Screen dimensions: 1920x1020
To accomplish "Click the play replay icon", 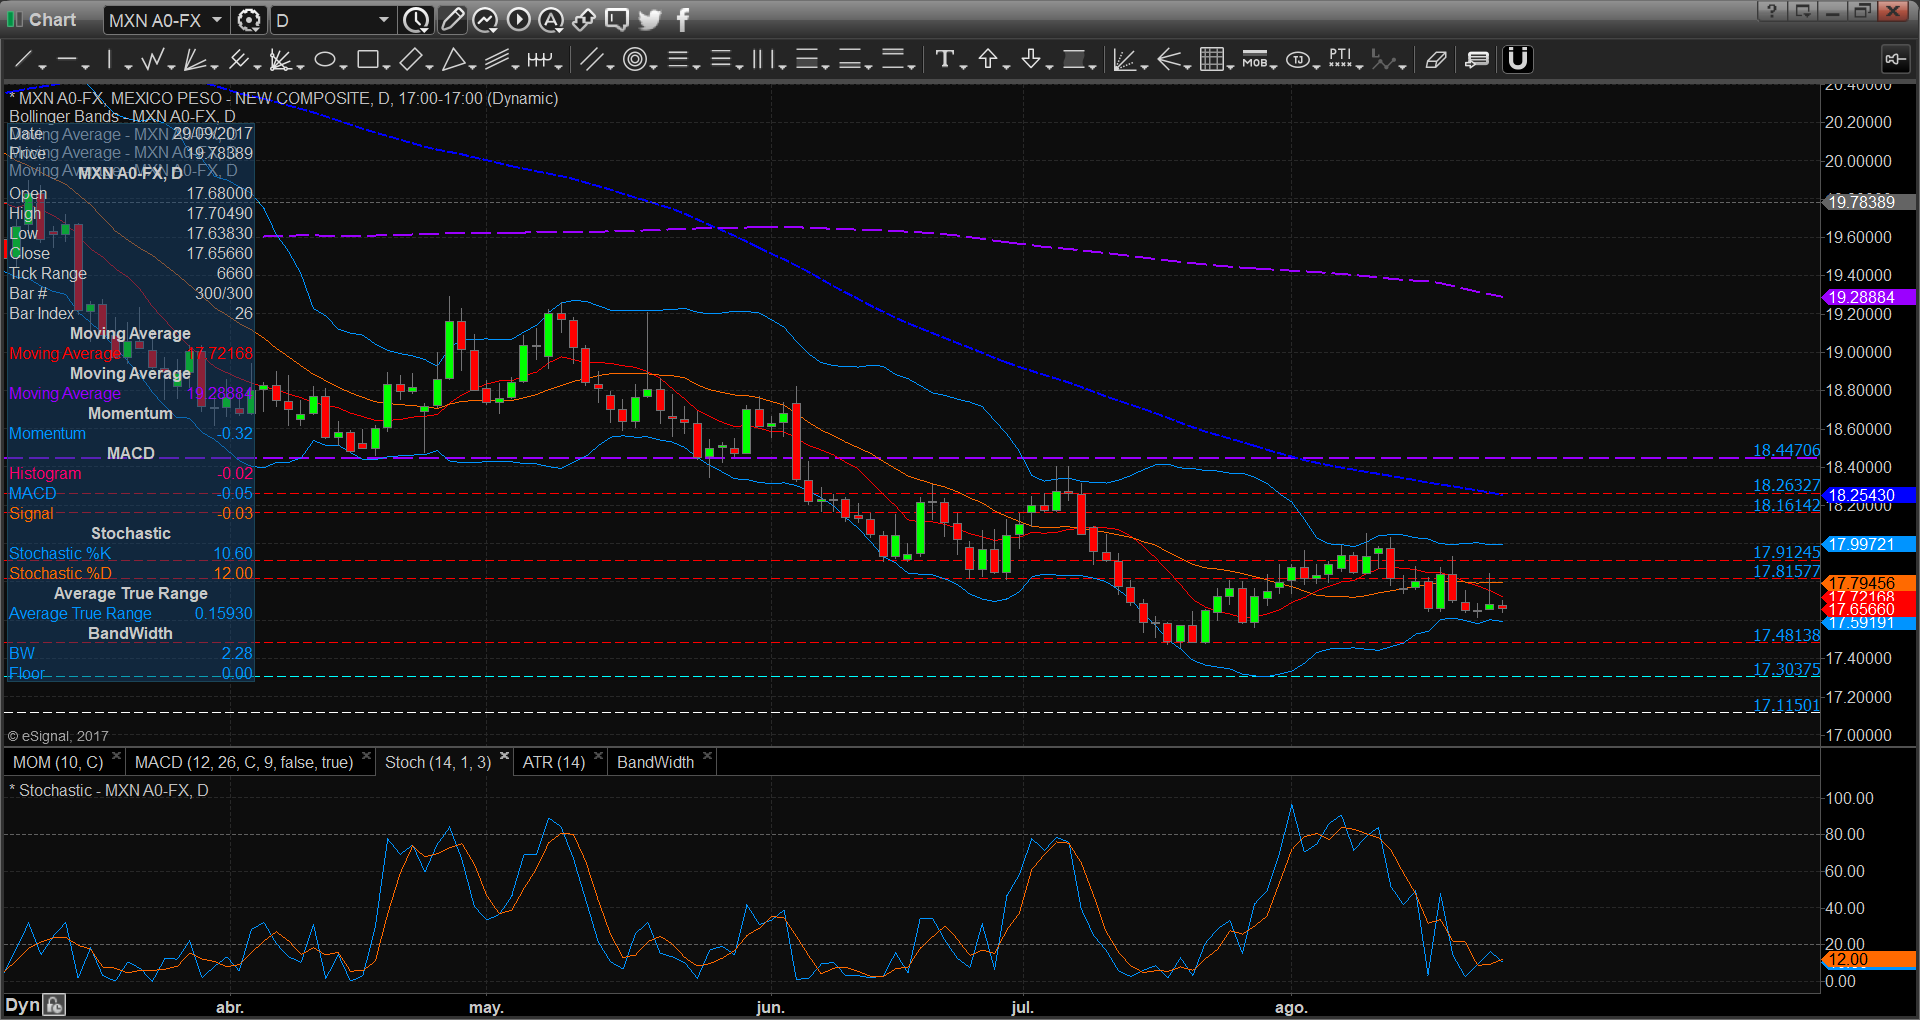I will (x=518, y=20).
